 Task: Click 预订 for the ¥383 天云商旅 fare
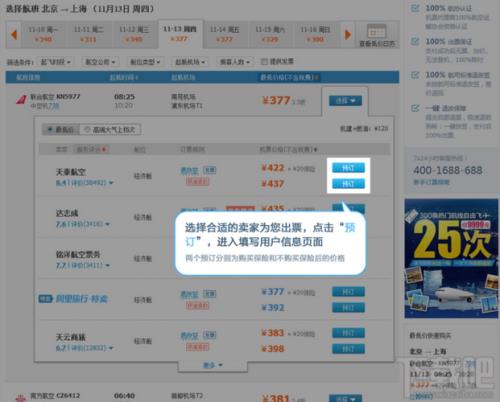[348, 333]
